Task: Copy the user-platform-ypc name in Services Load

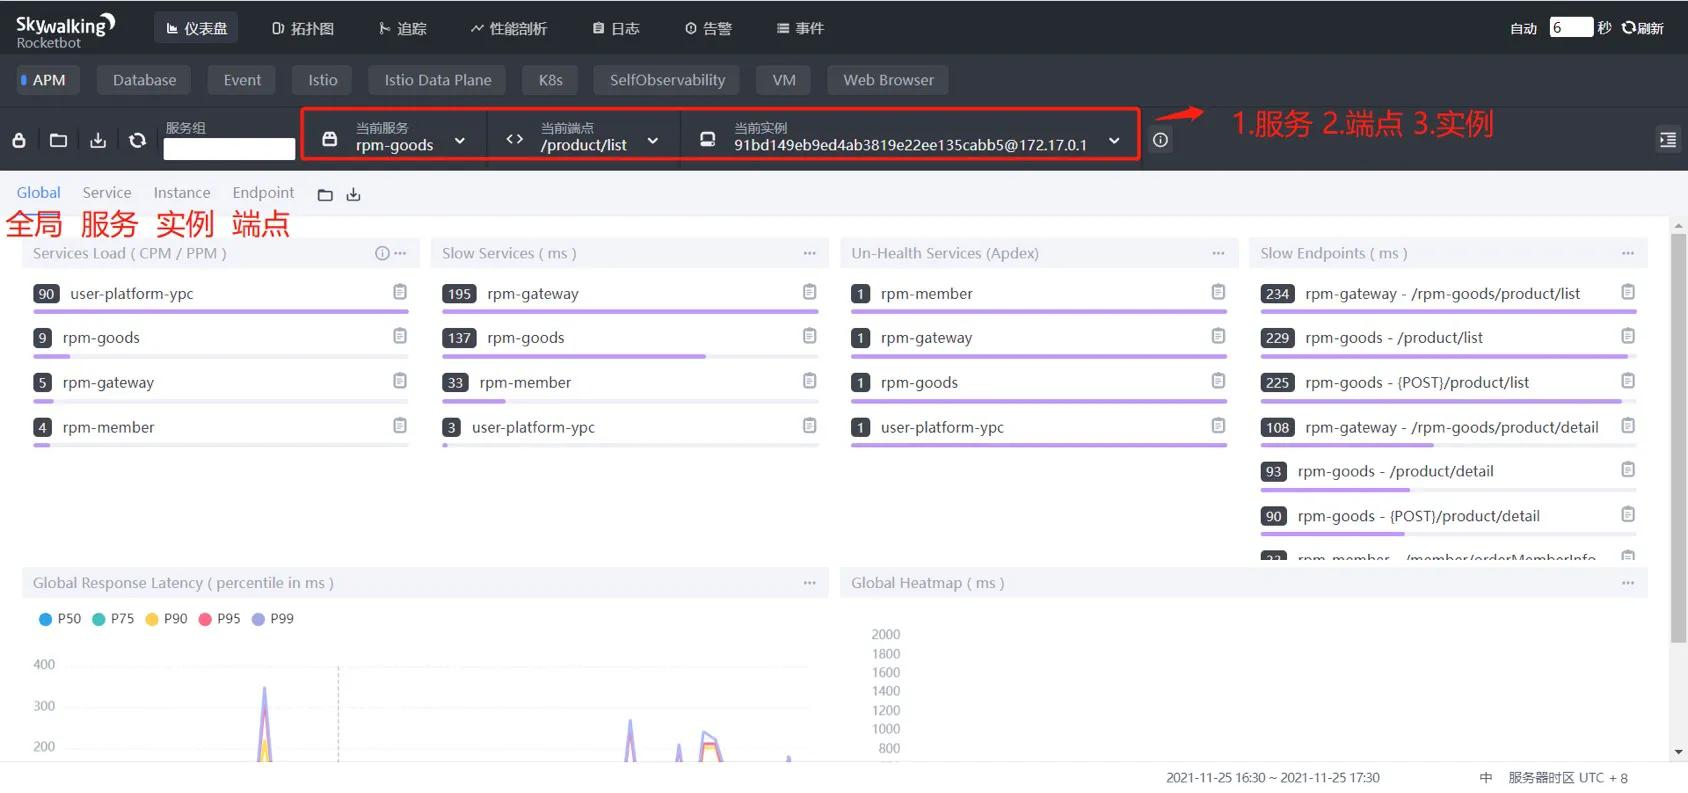Action: click(400, 292)
